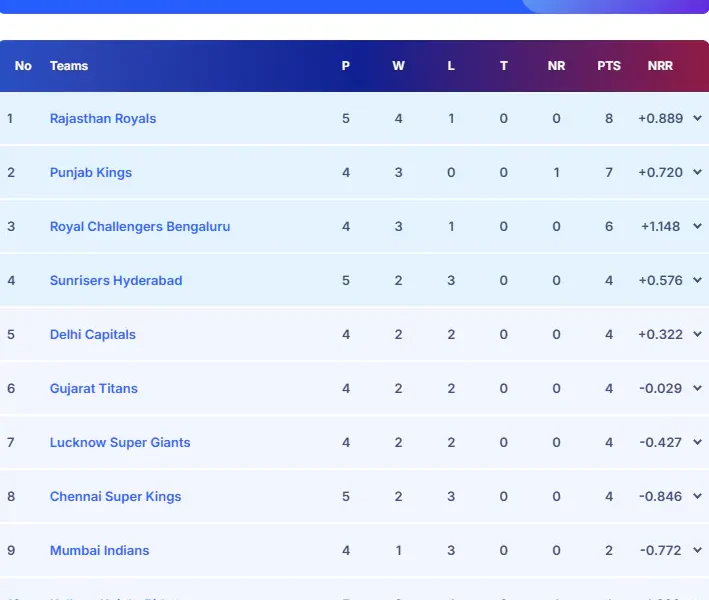This screenshot has height=600, width=709.
Task: Expand Royal Challengers Bengaluru row details
Action: pos(697,226)
